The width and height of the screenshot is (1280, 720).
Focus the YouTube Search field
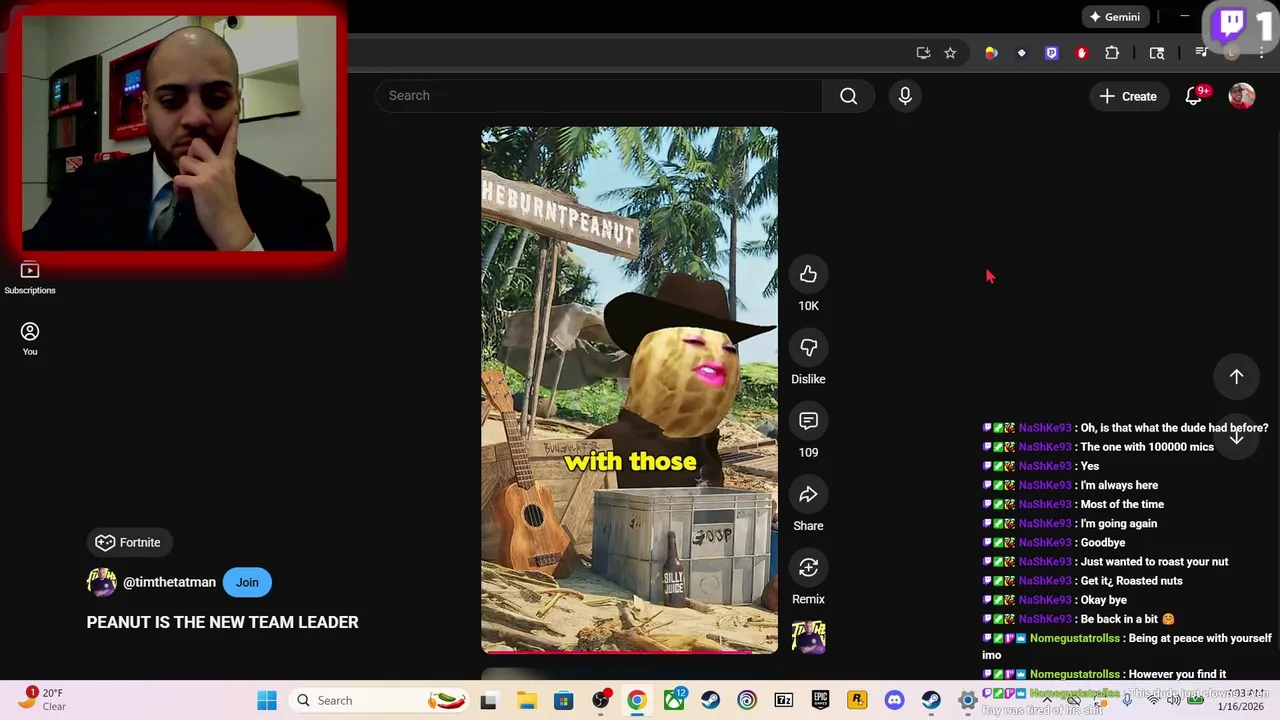point(599,96)
